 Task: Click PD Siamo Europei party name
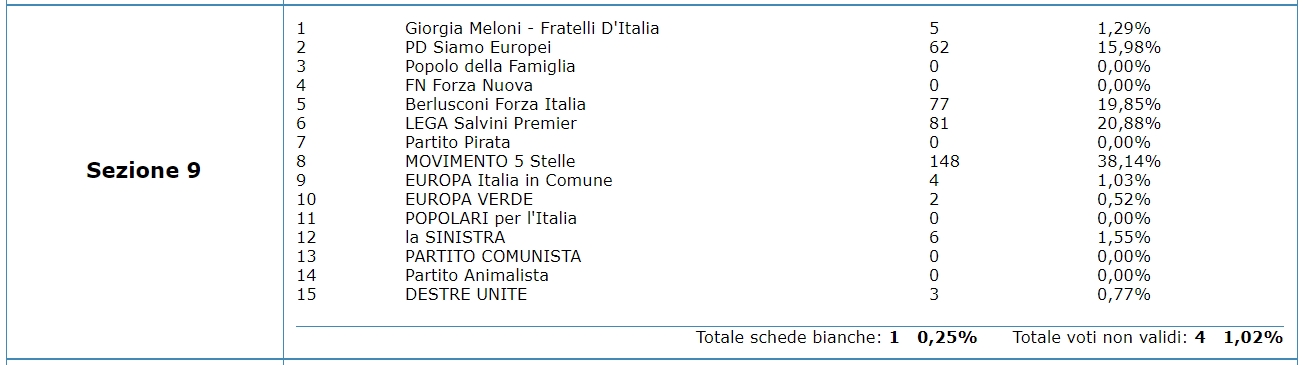click(478, 47)
